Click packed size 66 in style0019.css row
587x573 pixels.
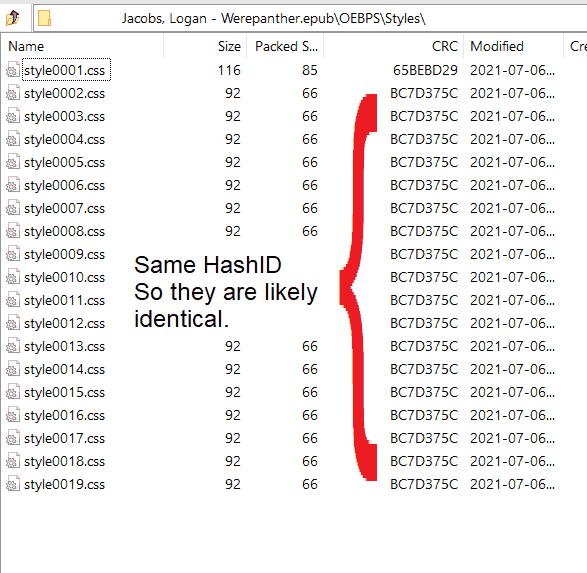pos(310,484)
